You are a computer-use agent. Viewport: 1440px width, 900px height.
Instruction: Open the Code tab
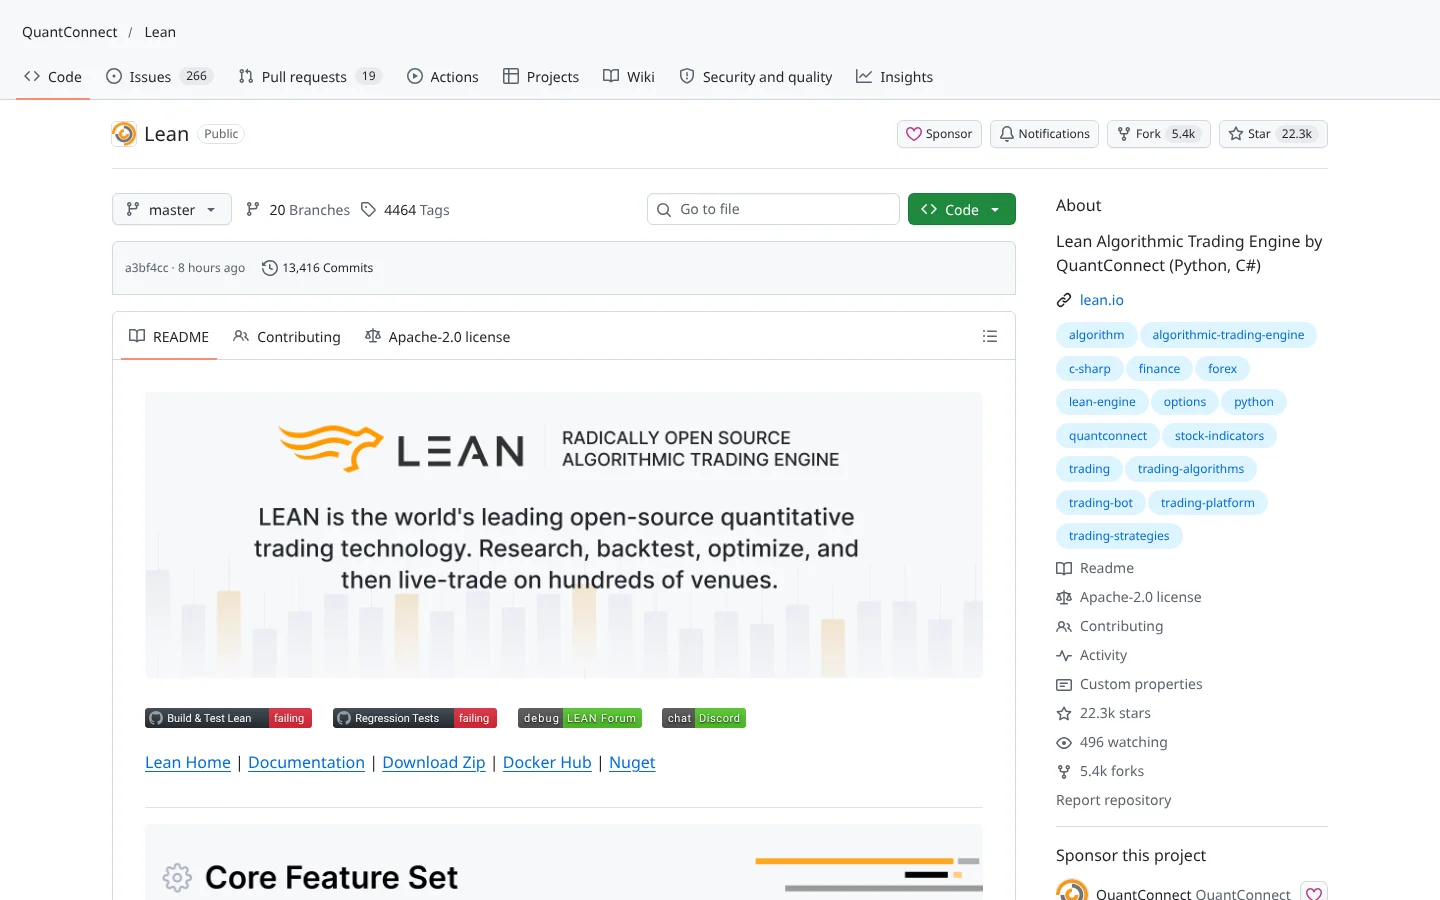[x=53, y=77]
